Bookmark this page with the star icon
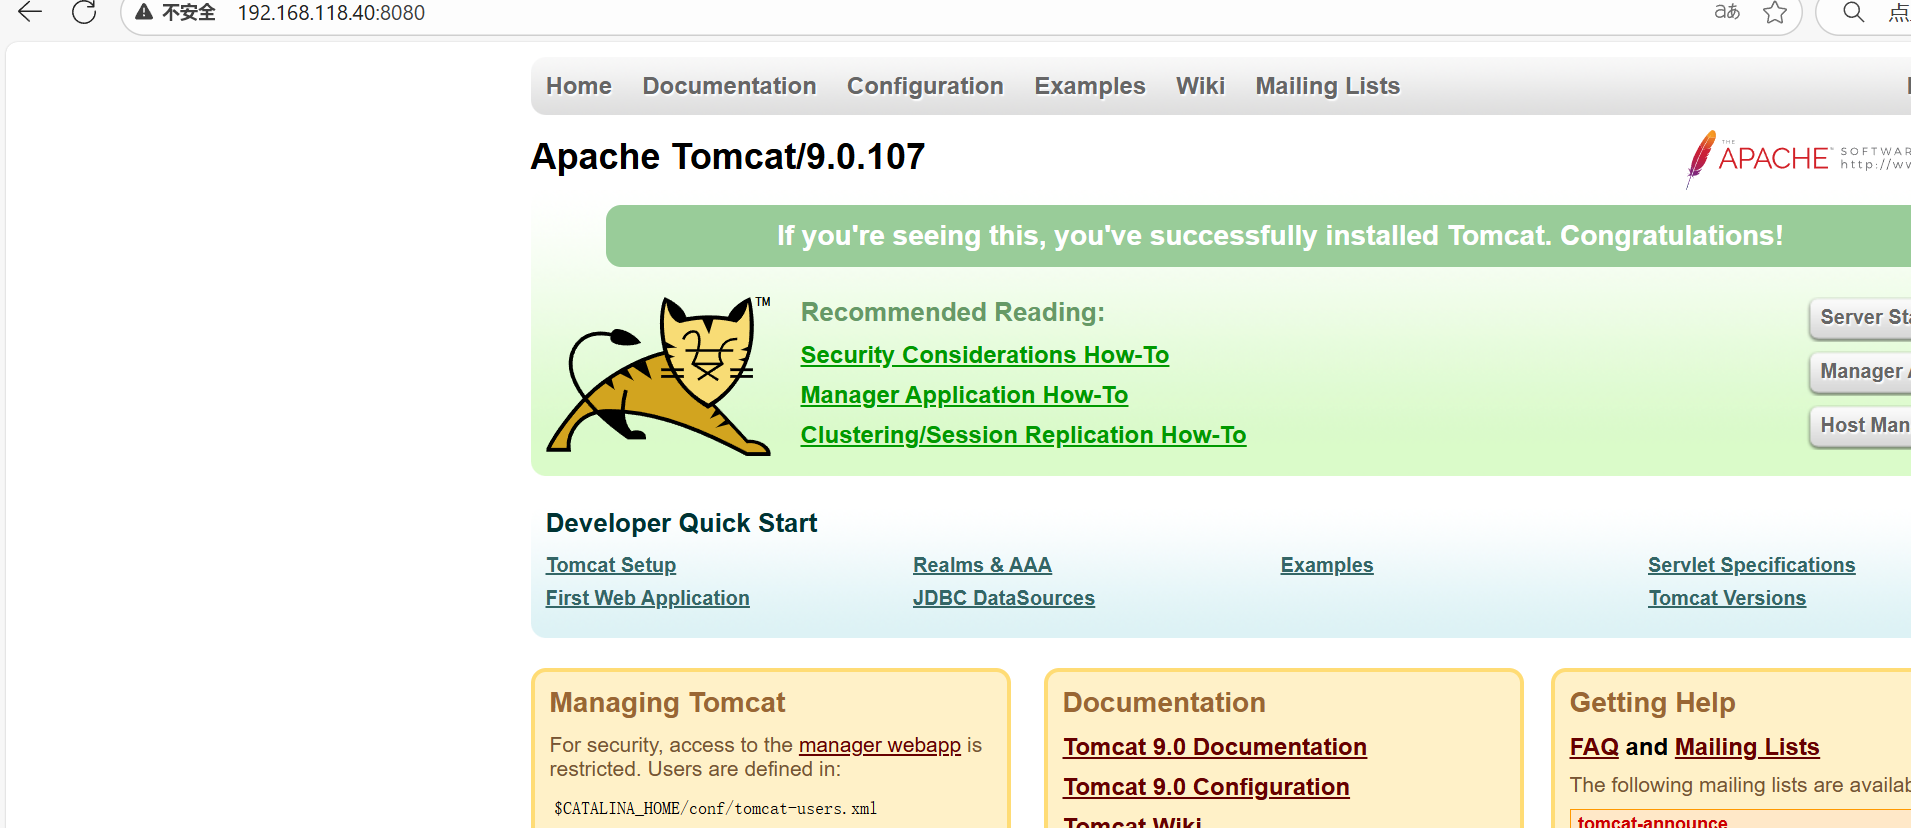 (x=1775, y=12)
